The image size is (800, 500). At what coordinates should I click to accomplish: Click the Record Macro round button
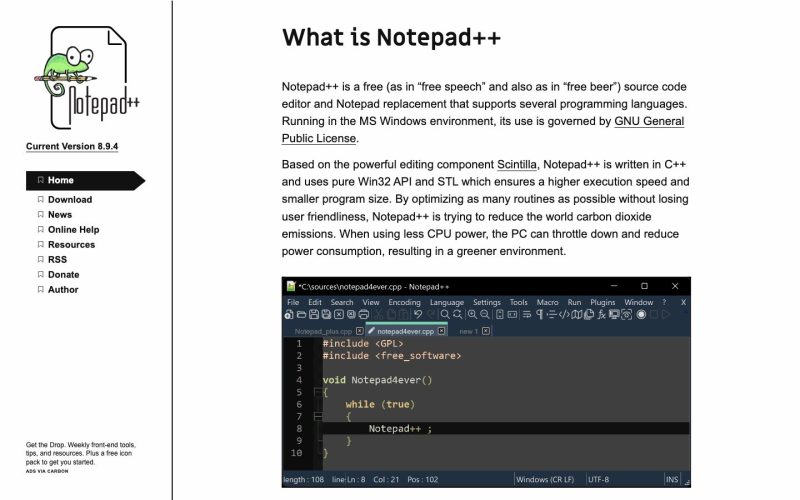point(641,314)
